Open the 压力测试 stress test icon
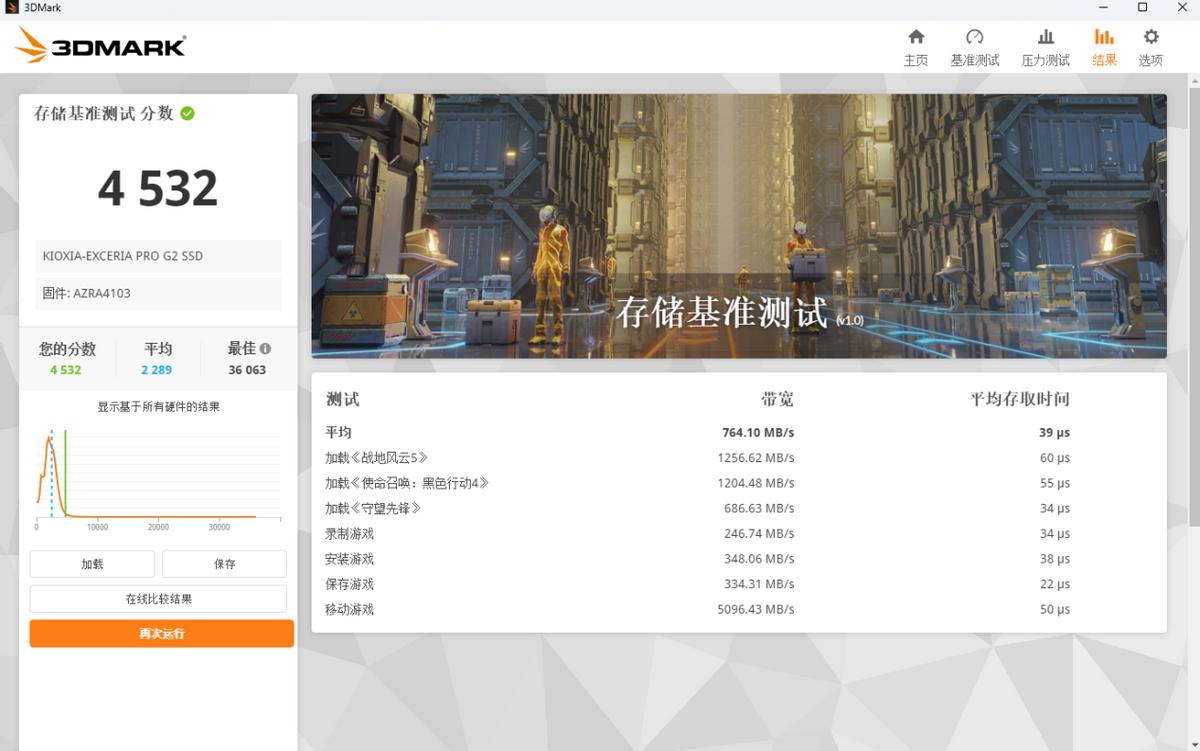Image resolution: width=1200 pixels, height=751 pixels. [1046, 45]
